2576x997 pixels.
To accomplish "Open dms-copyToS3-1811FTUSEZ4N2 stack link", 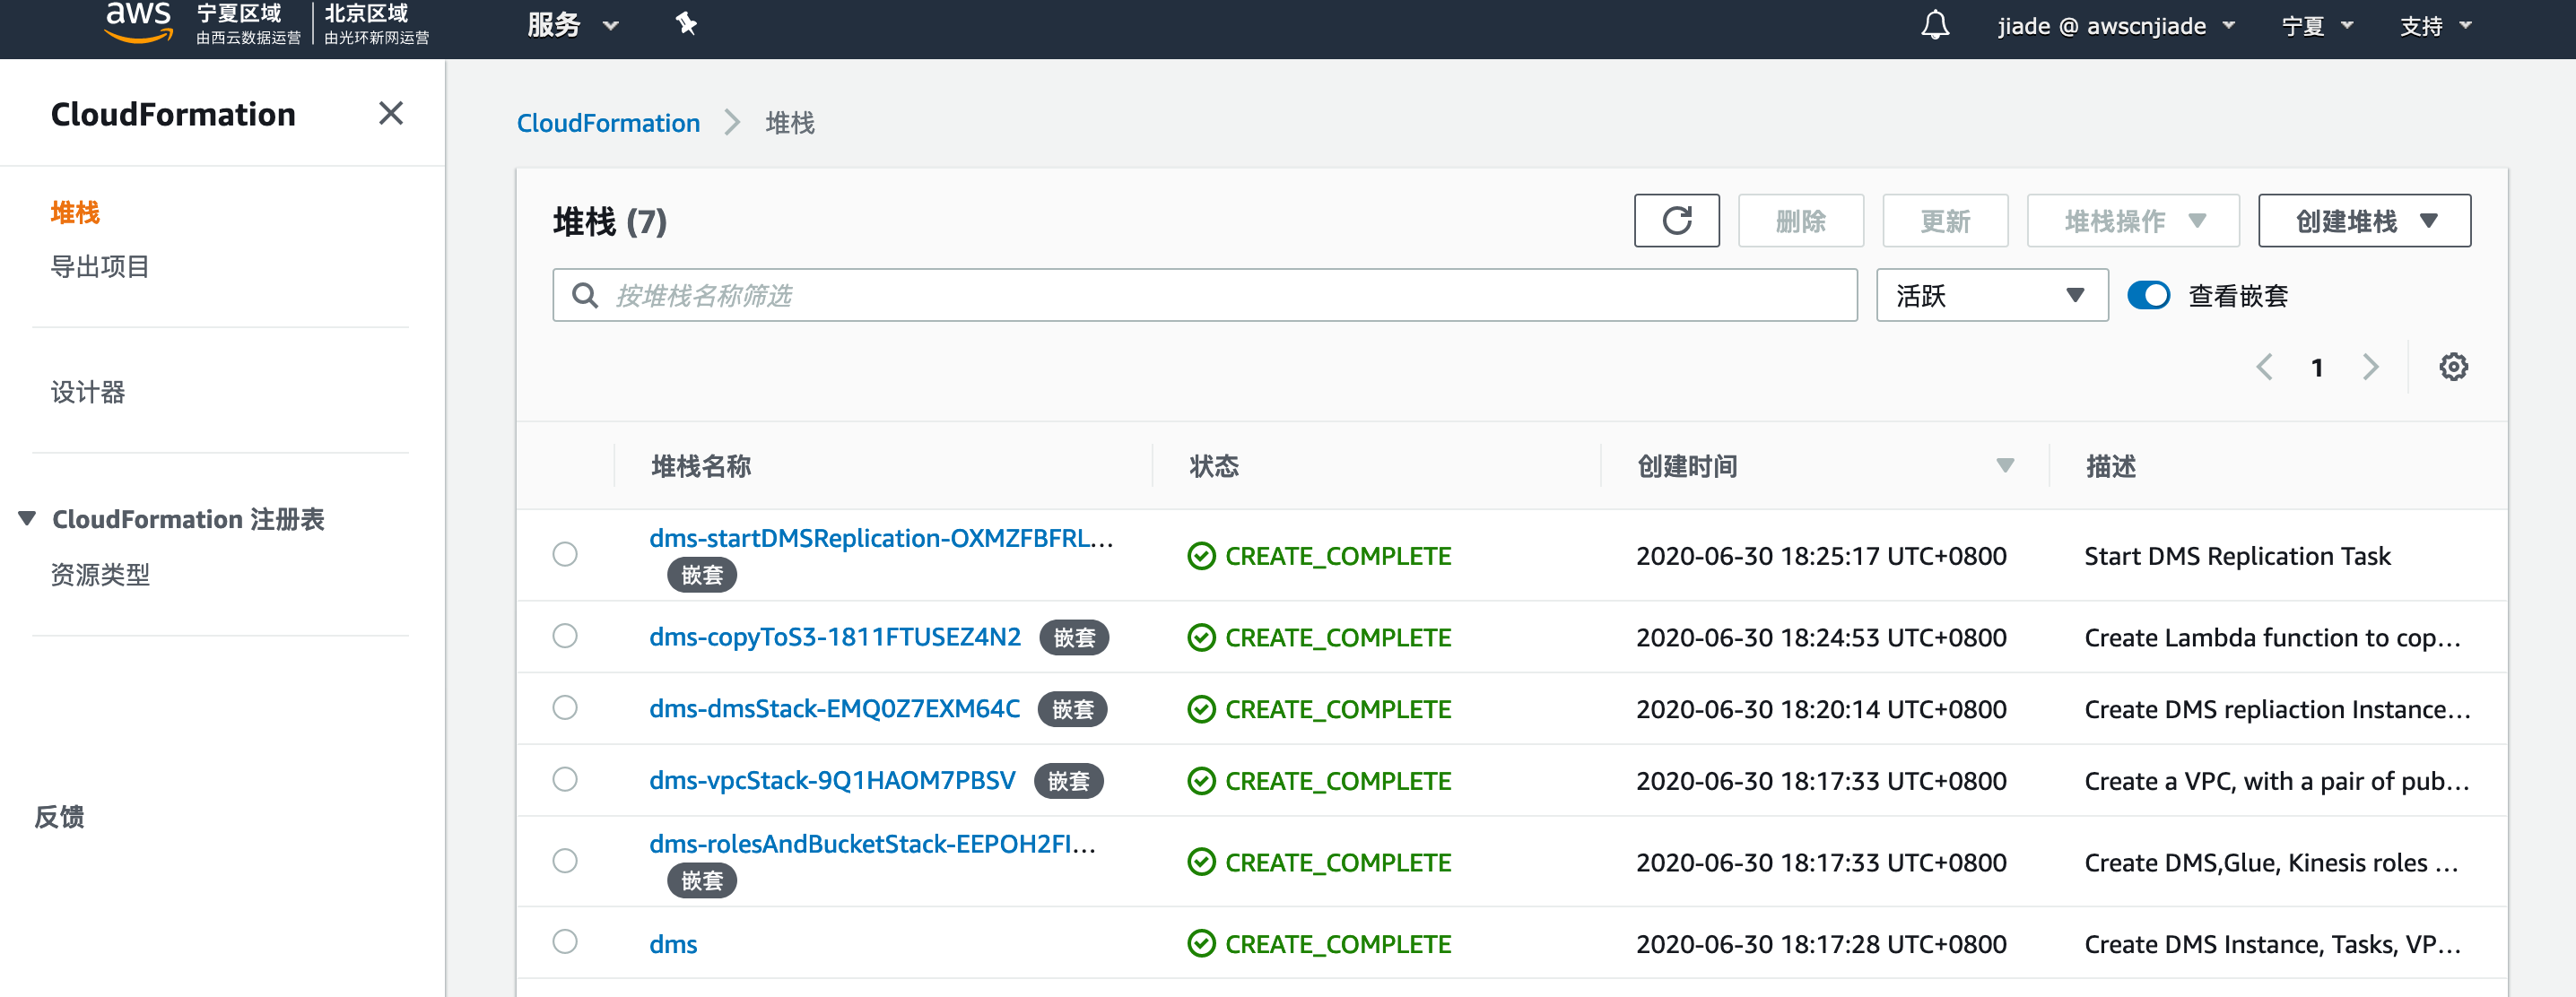I will [x=834, y=637].
